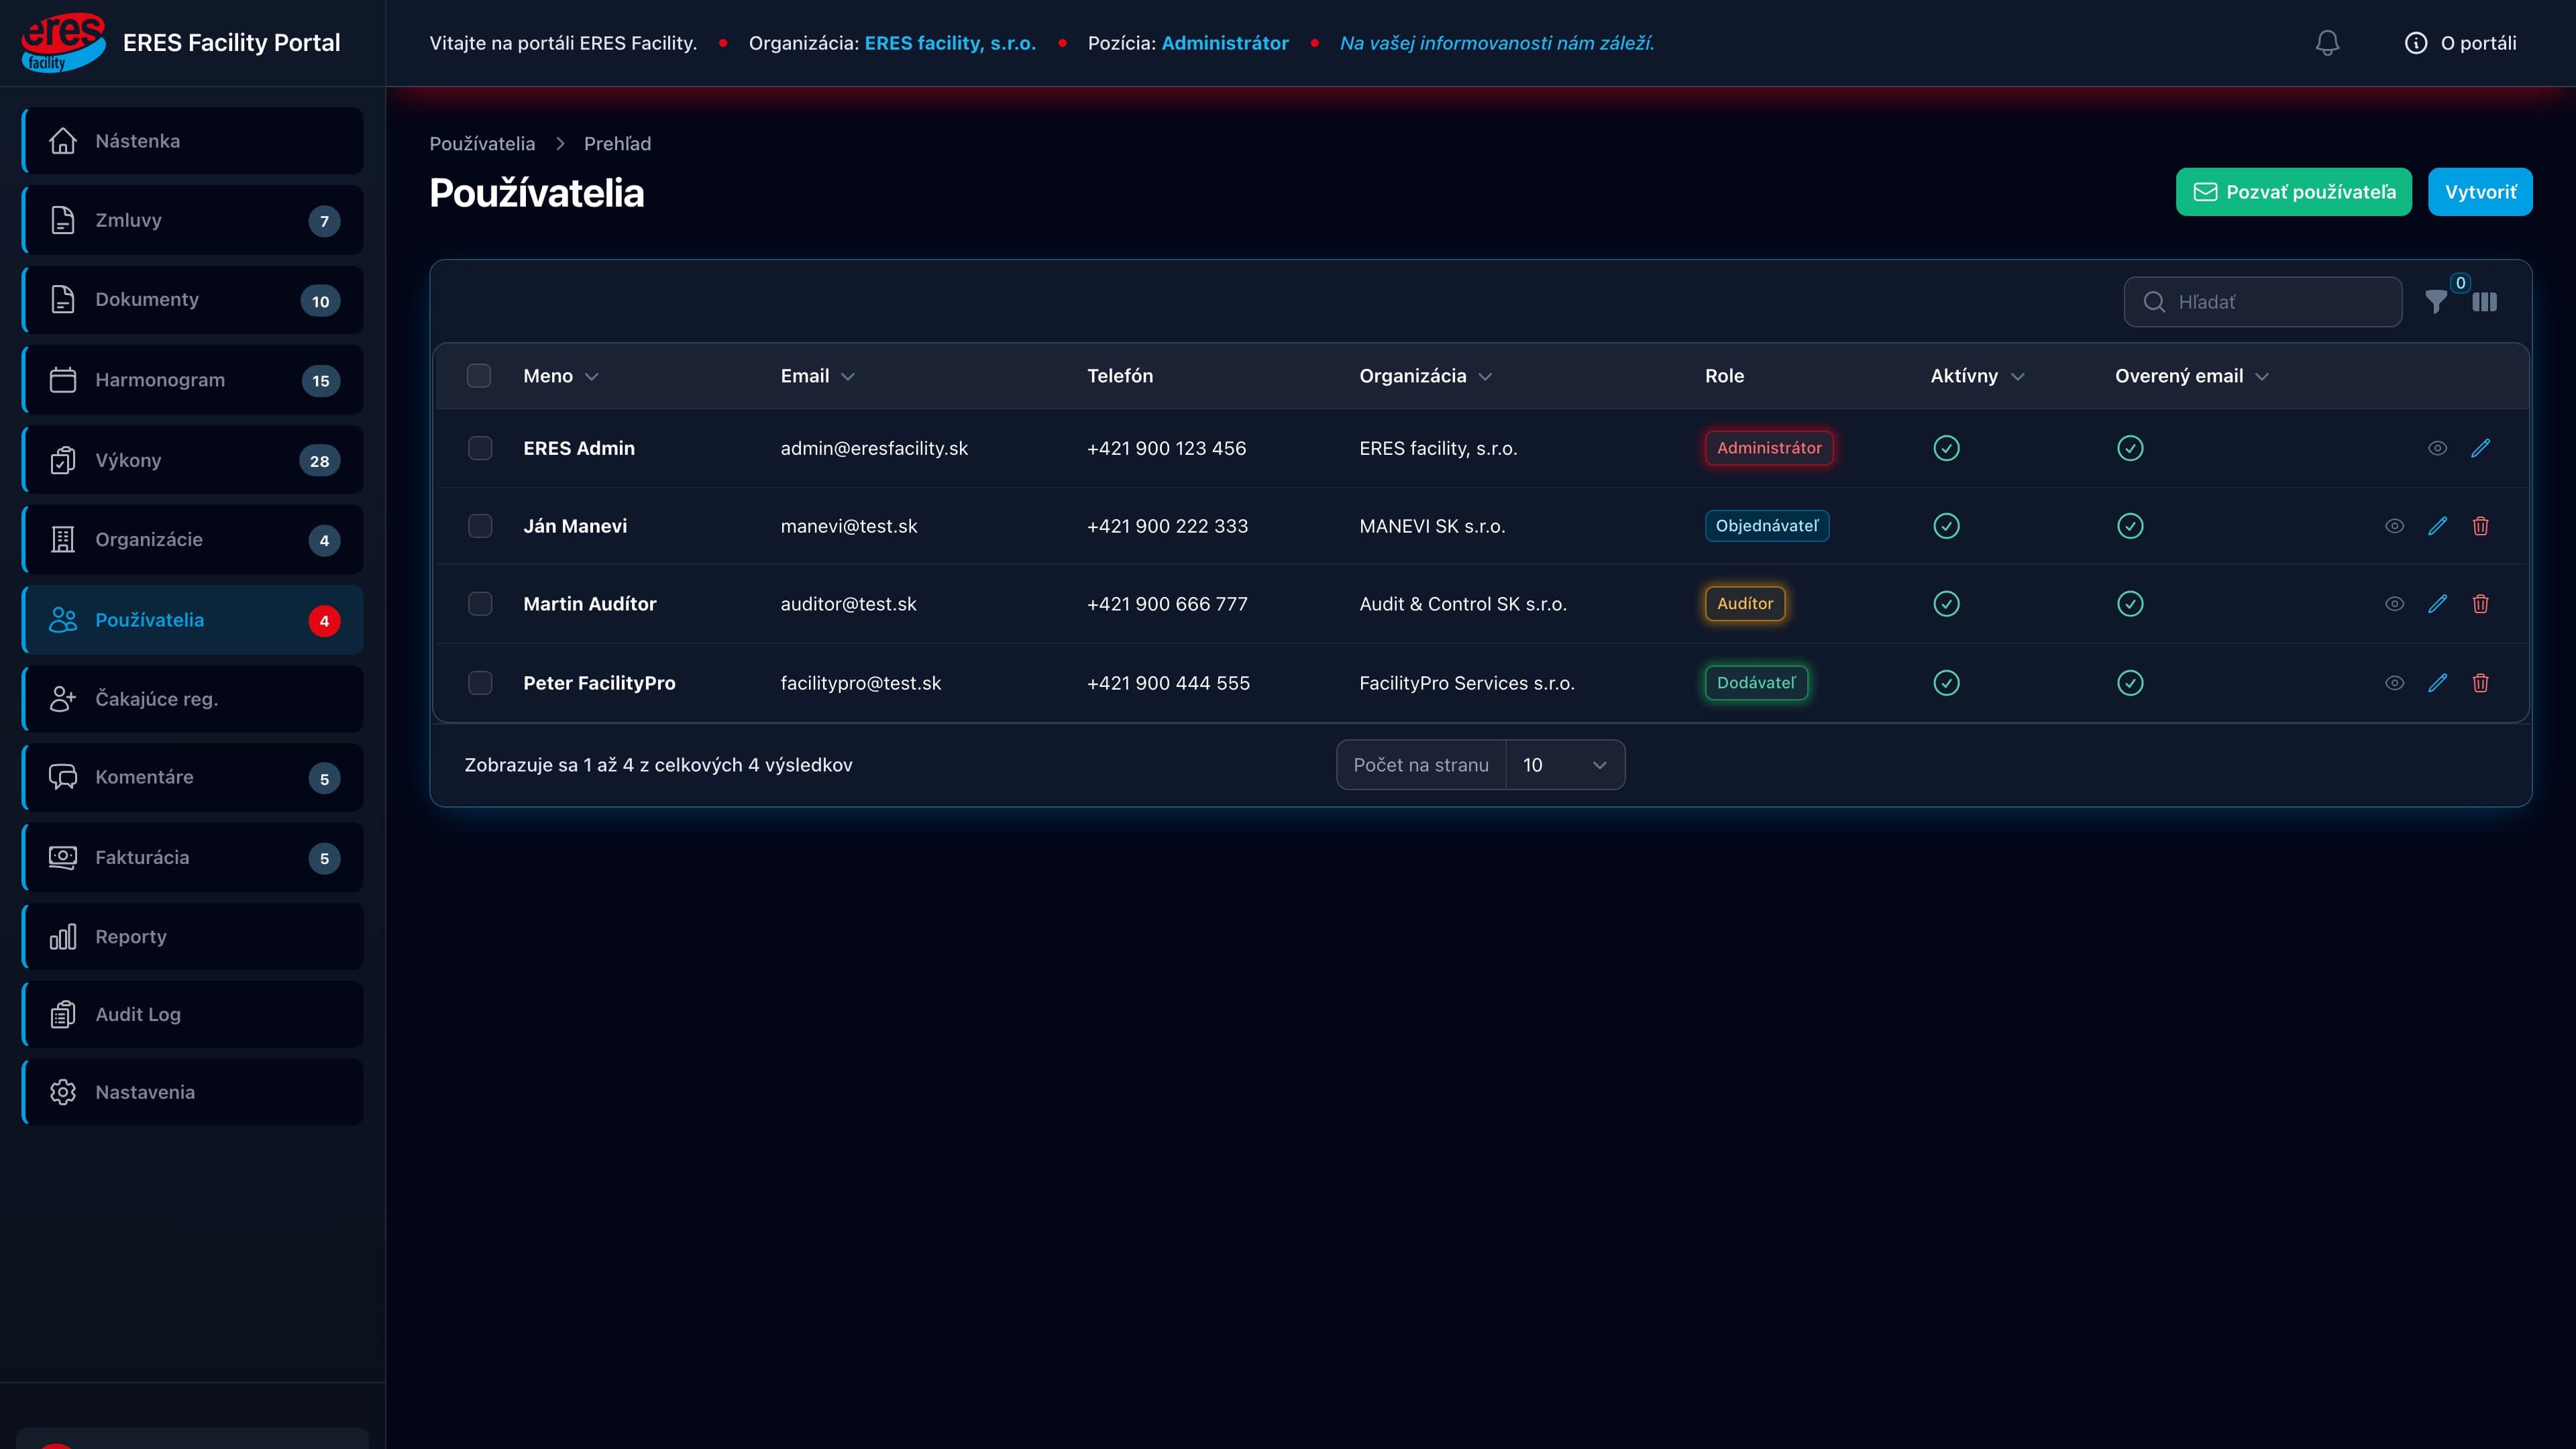This screenshot has height=1449, width=2576.
Task: Delete Peter FacilityPro with trash icon
Action: coord(2481,683)
